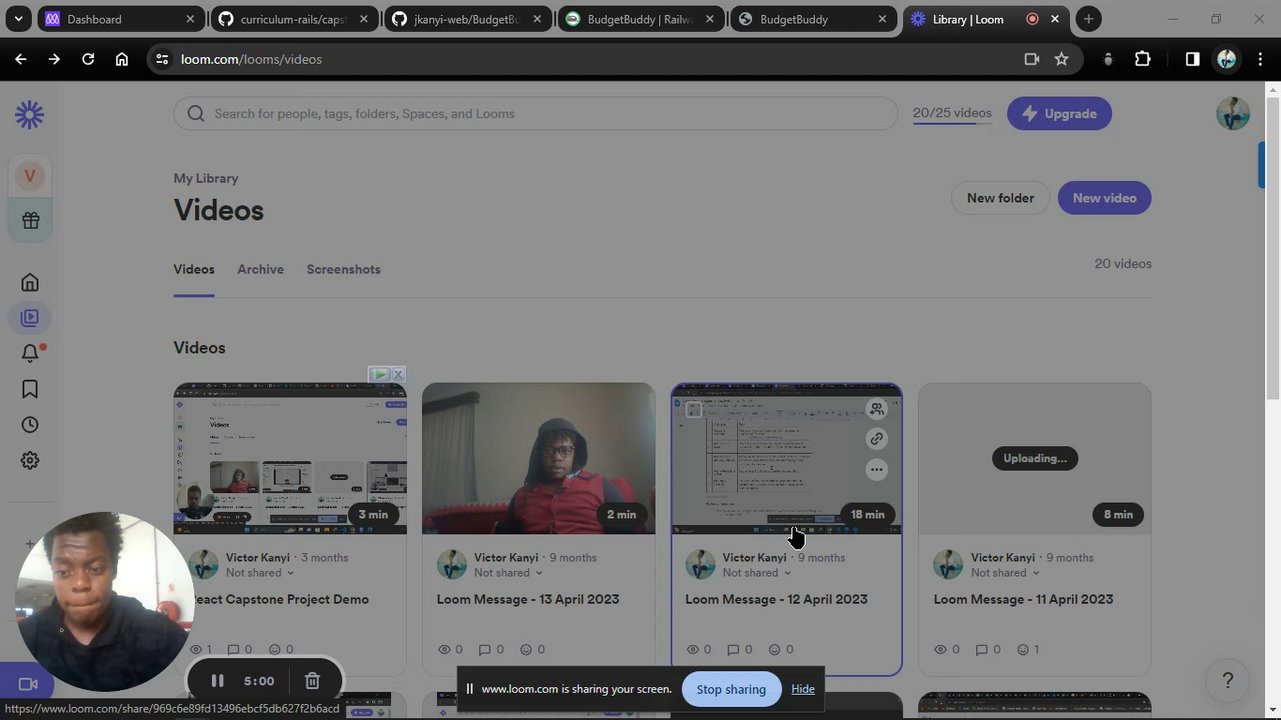Switch to the Dashboard browser tab
Viewport: 1281px width, 720px height.
(120, 19)
